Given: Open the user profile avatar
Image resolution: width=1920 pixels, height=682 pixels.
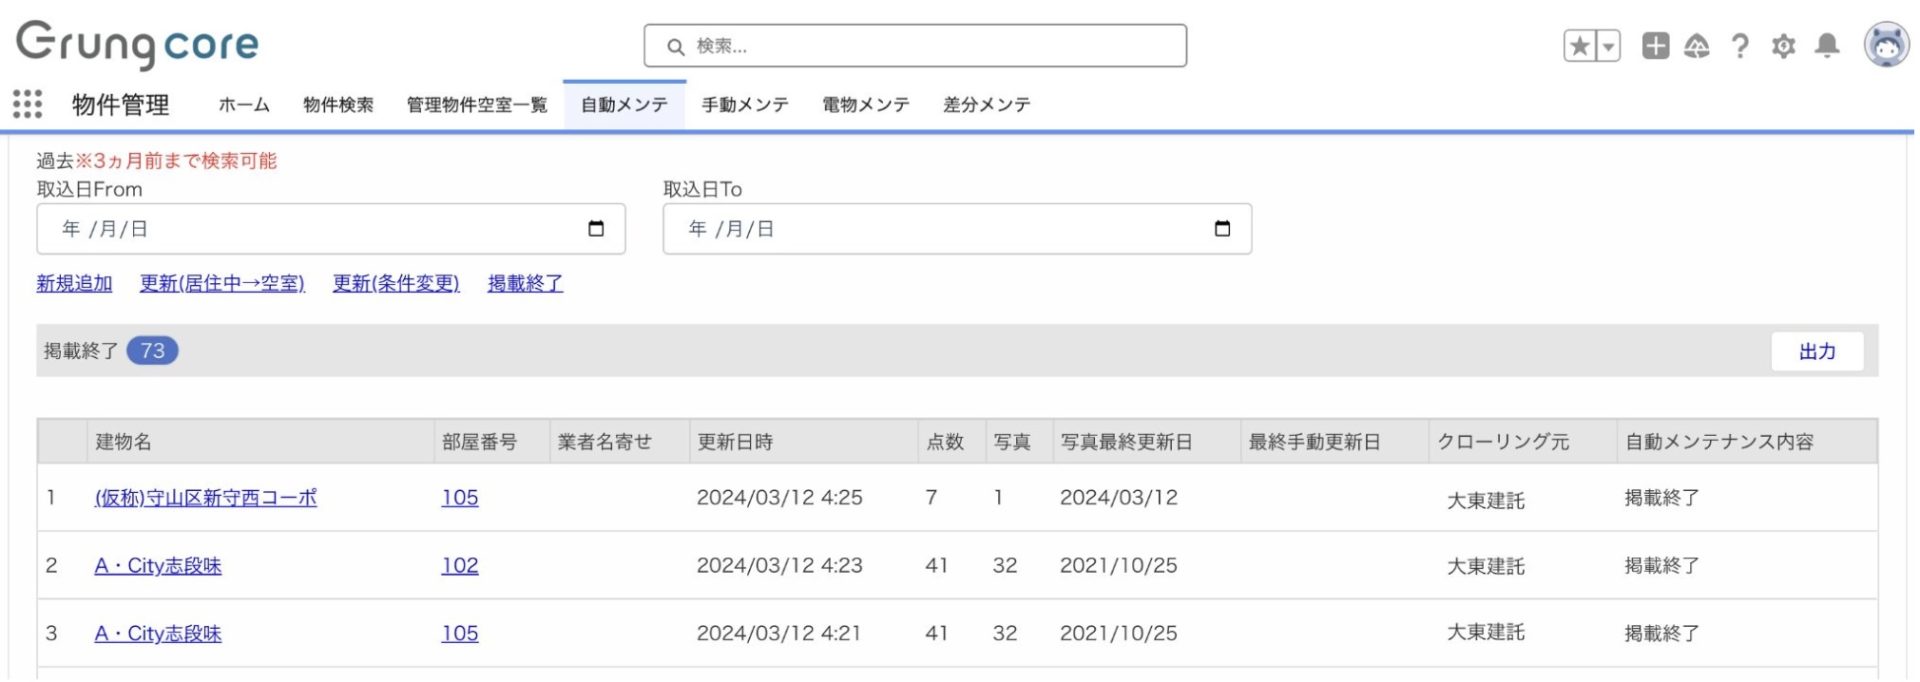Looking at the screenshot, I should pyautogui.click(x=1886, y=46).
